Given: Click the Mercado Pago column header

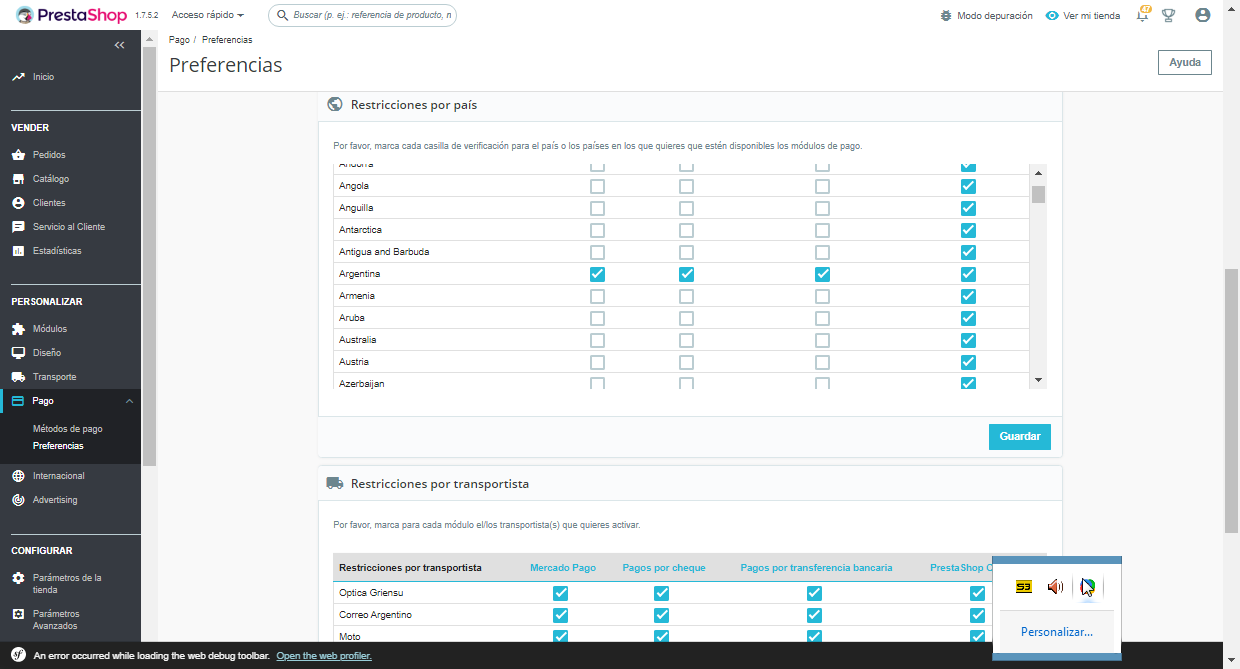Looking at the screenshot, I should pos(563,568).
